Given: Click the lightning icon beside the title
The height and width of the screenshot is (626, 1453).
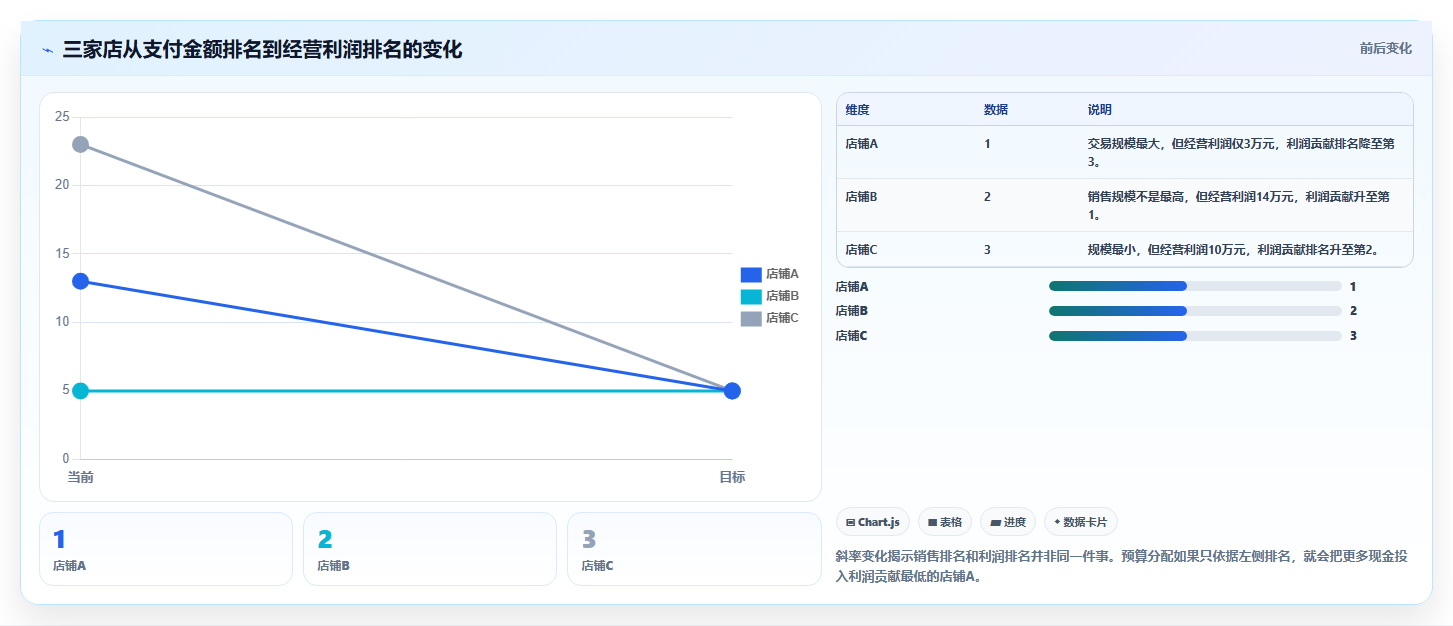Looking at the screenshot, I should coord(47,50).
